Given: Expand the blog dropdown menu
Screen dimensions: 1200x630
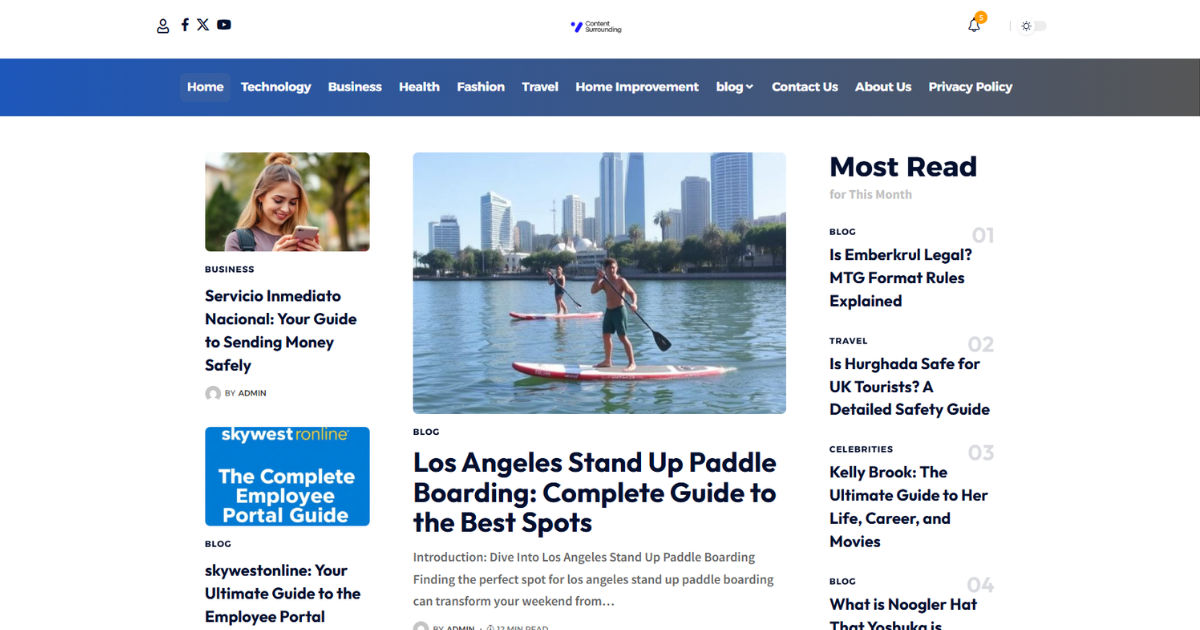Looking at the screenshot, I should [735, 87].
